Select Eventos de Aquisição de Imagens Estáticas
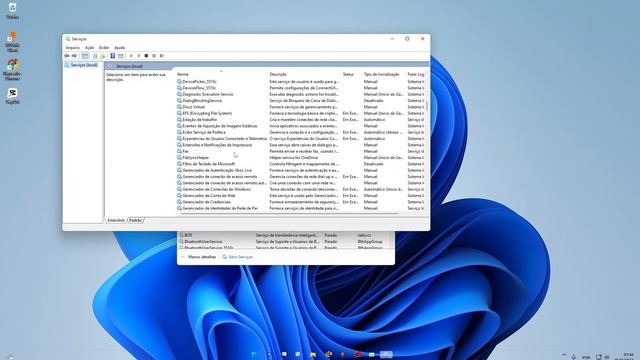This screenshot has width=640, height=360. (x=300, y=126)
